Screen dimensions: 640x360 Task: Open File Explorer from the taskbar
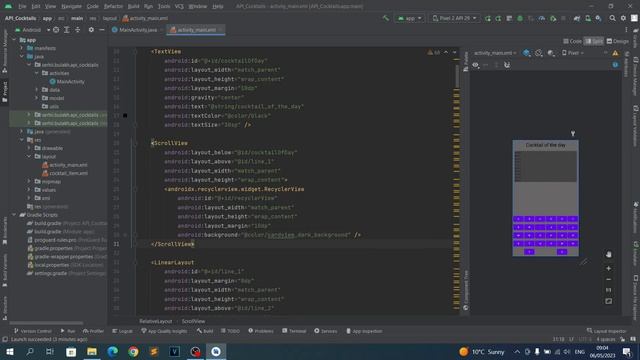pos(92,351)
